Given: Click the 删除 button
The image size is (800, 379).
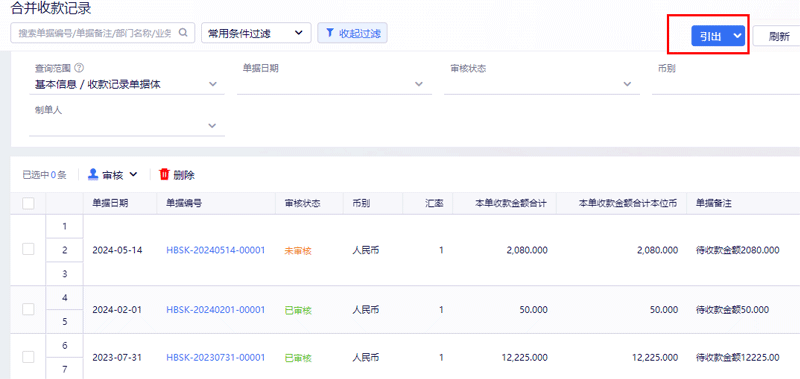Looking at the screenshot, I should 177,174.
